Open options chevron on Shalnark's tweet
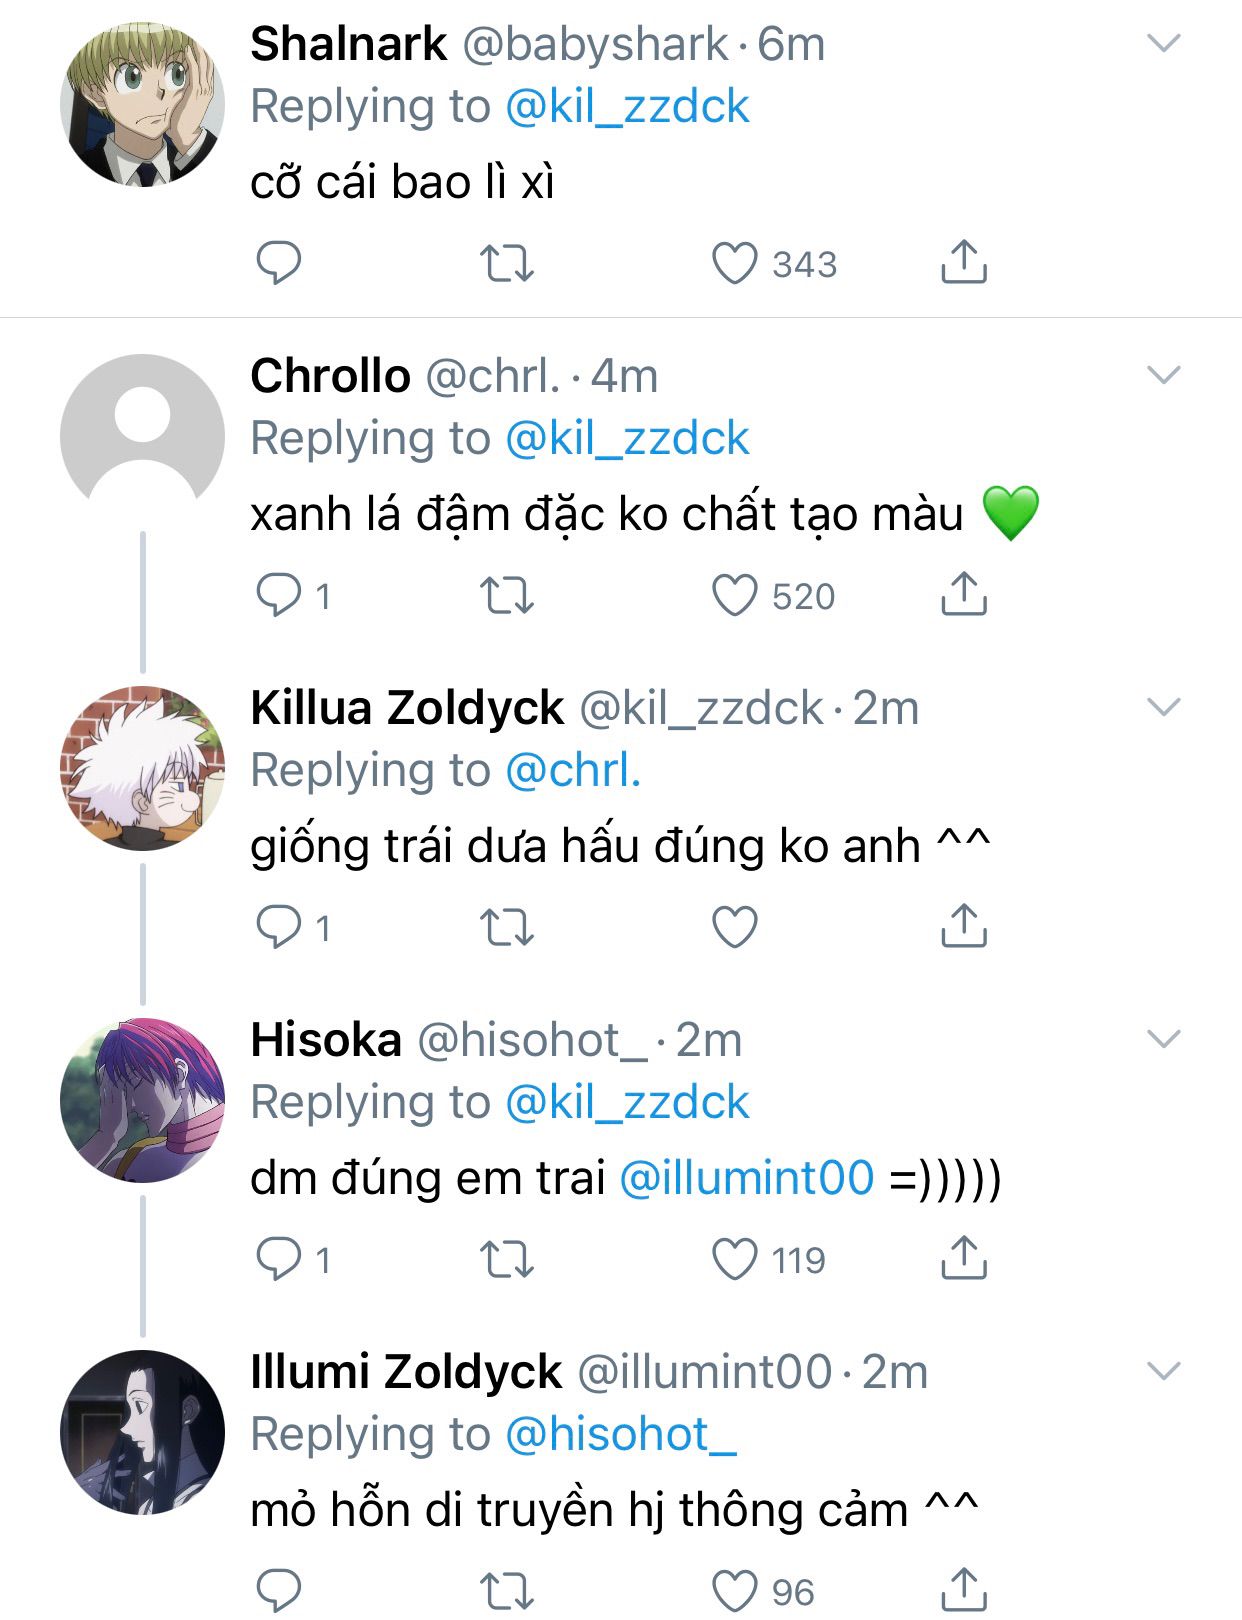Viewport: 1242px width, 1620px height. [x=1164, y=43]
